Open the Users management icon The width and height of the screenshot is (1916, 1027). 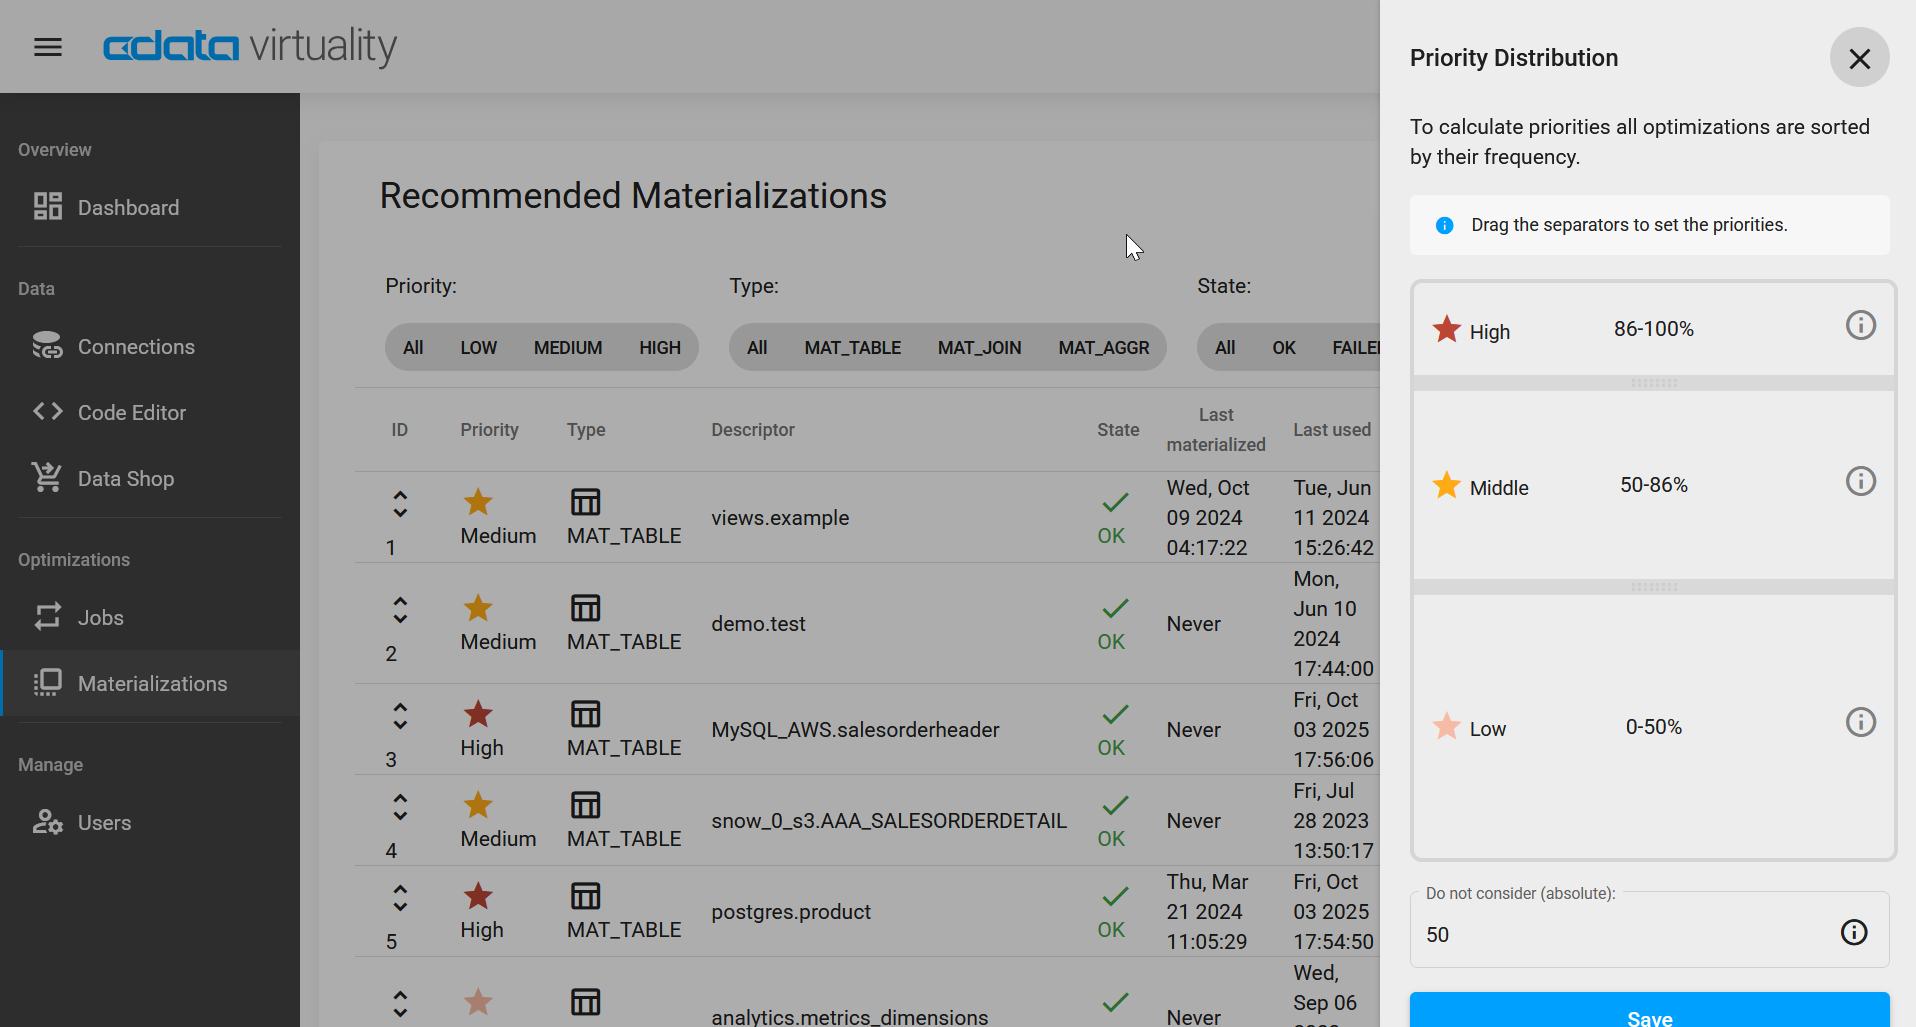click(x=47, y=822)
